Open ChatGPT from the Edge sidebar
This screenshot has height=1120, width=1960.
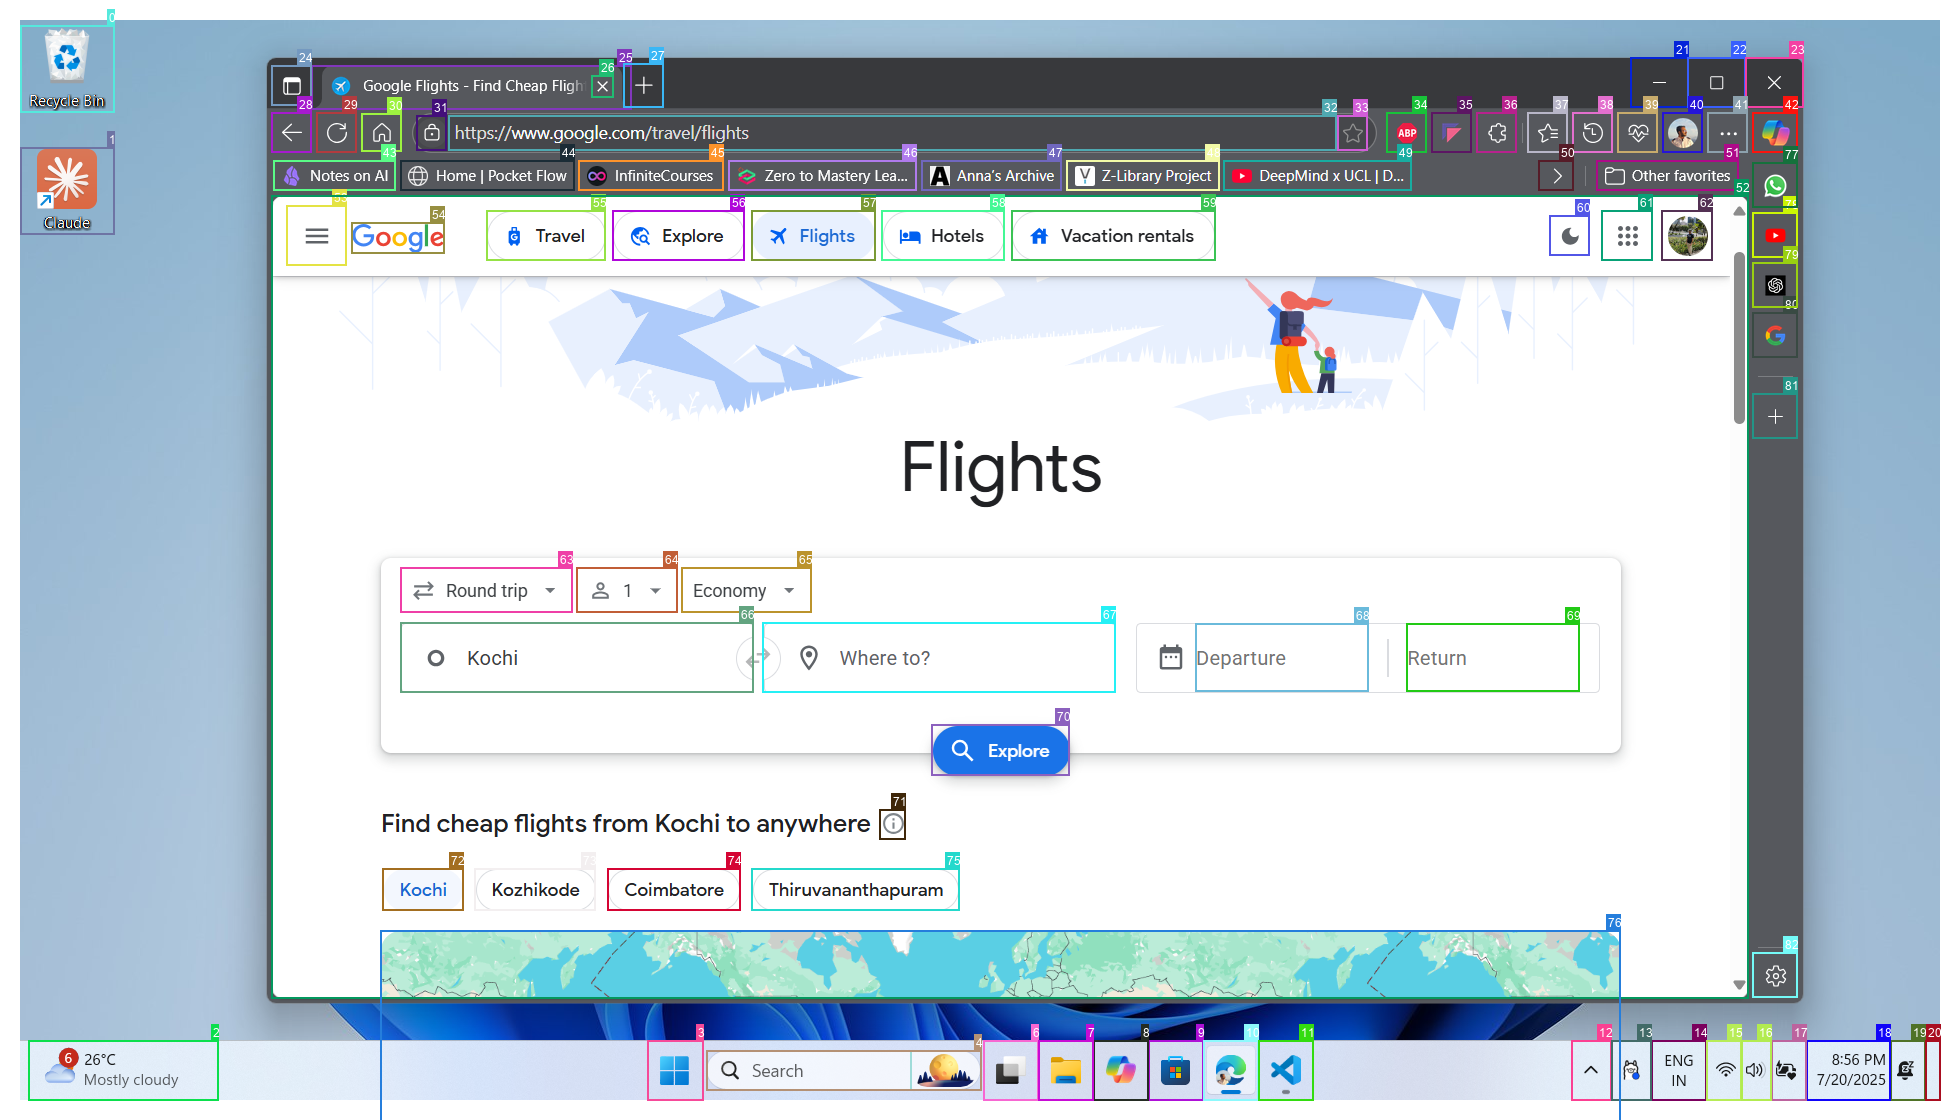(1775, 285)
